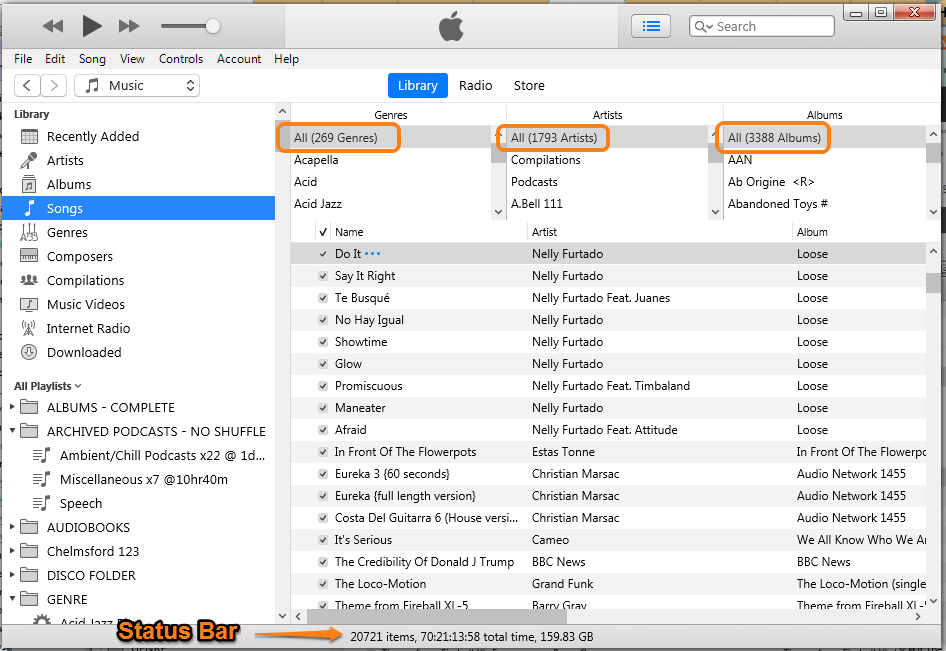Collapse the GENRE folder
The image size is (946, 651).
click(12, 599)
